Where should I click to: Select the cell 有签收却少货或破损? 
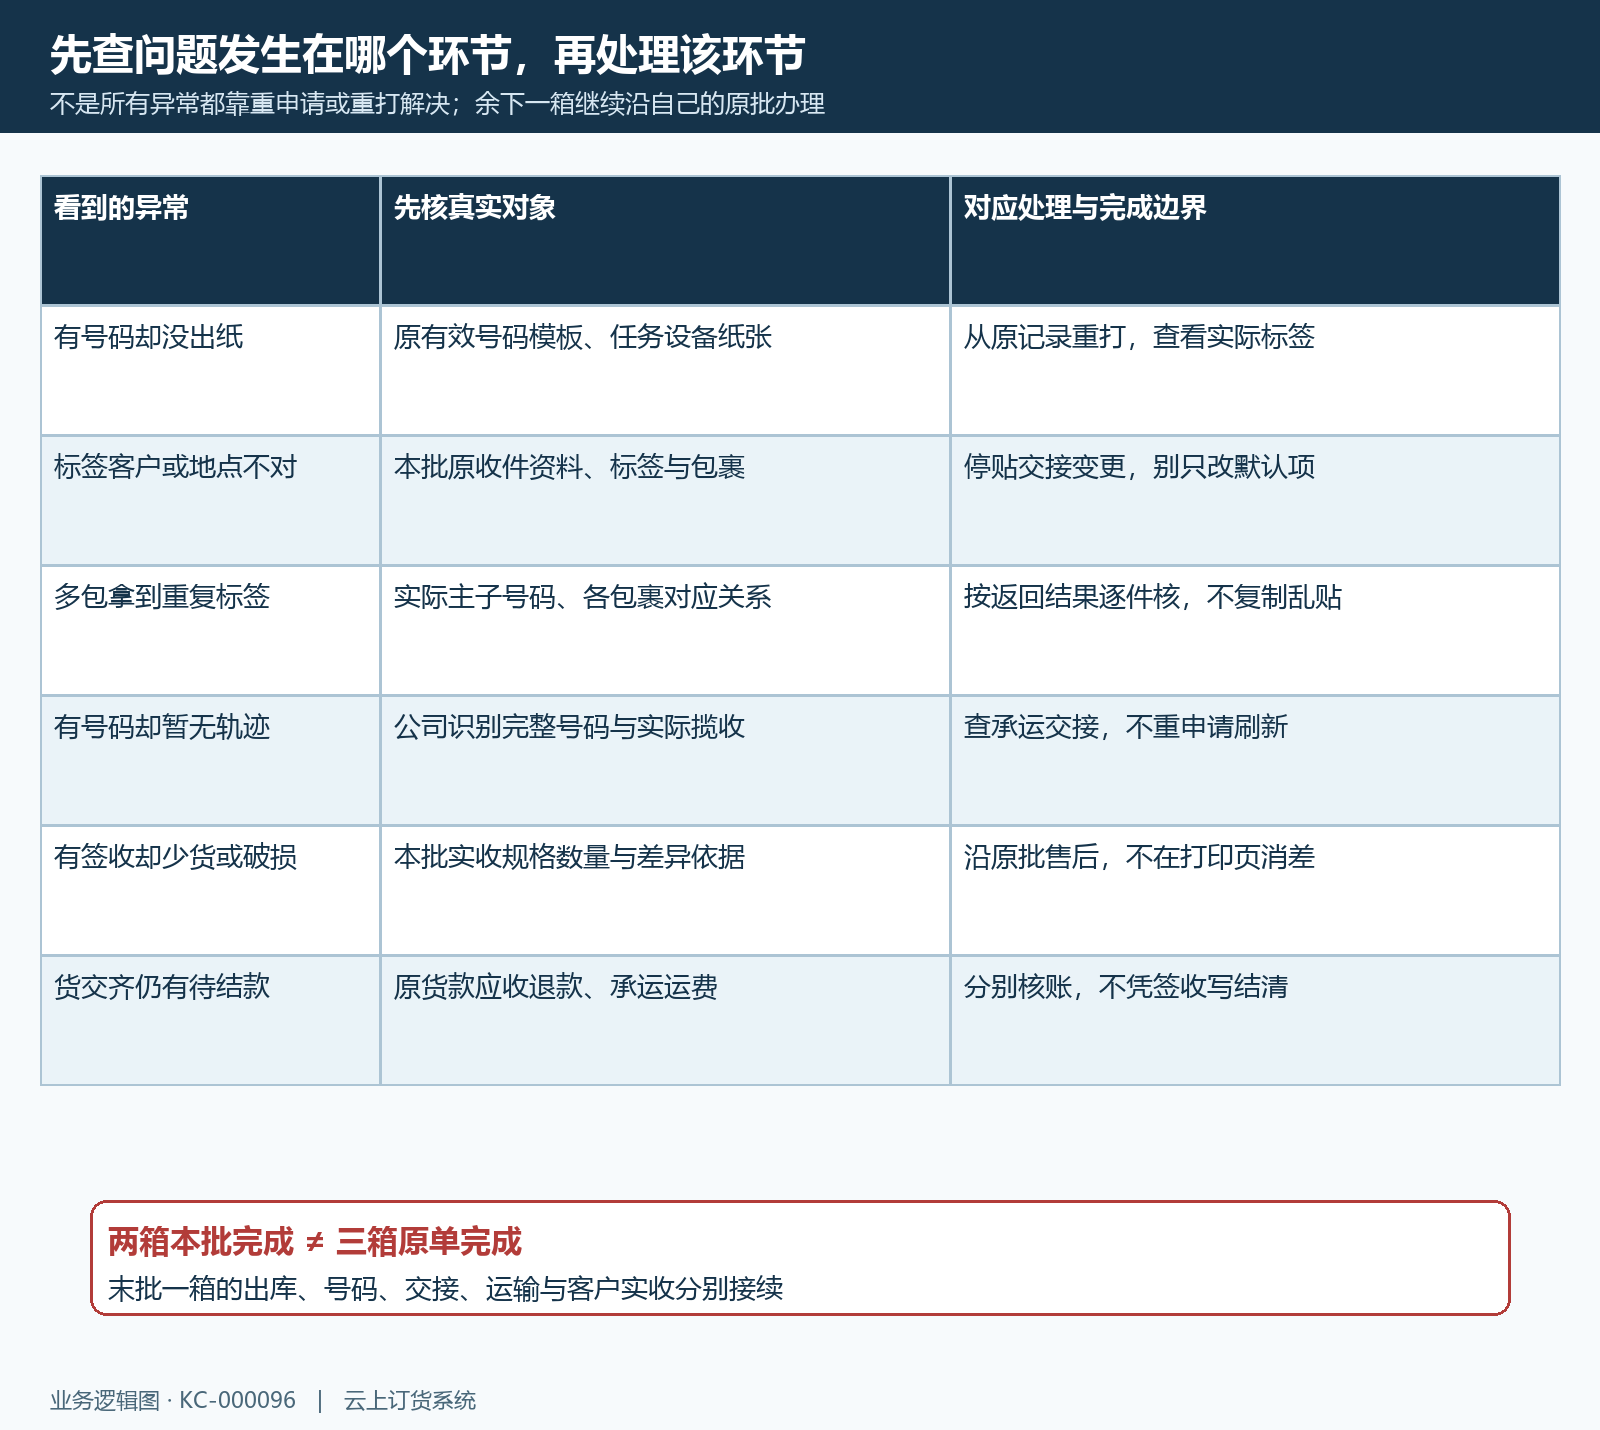pyautogui.click(x=211, y=890)
